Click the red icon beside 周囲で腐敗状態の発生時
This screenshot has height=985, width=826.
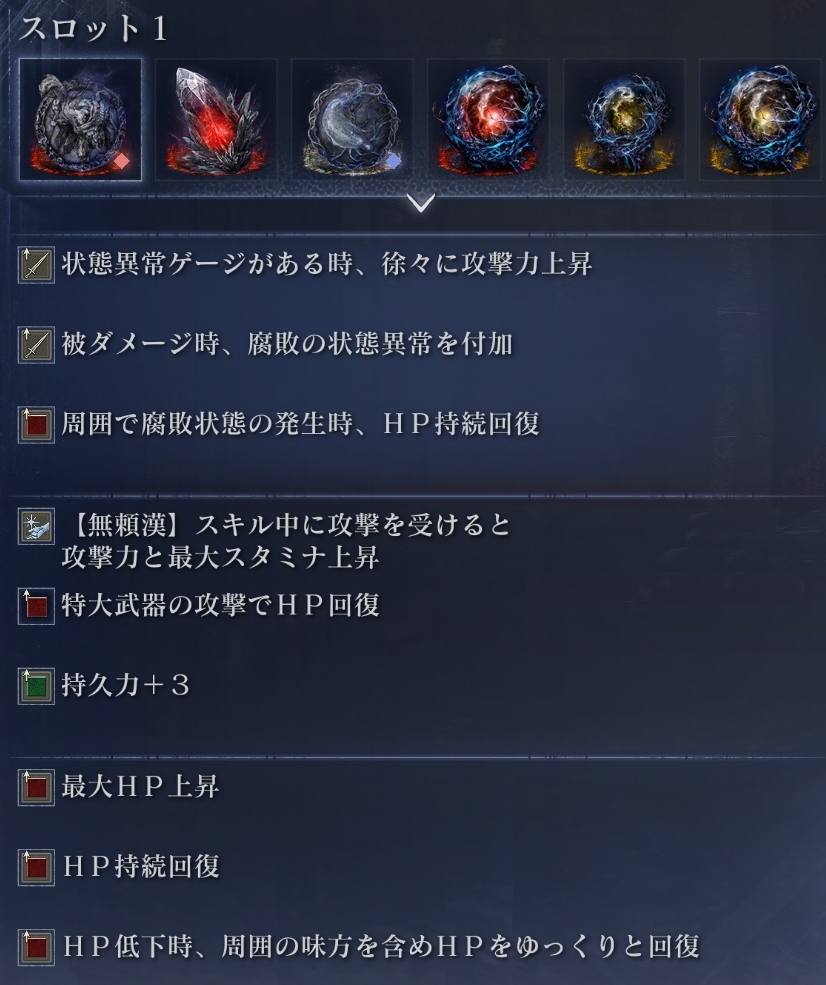pyautogui.click(x=36, y=425)
